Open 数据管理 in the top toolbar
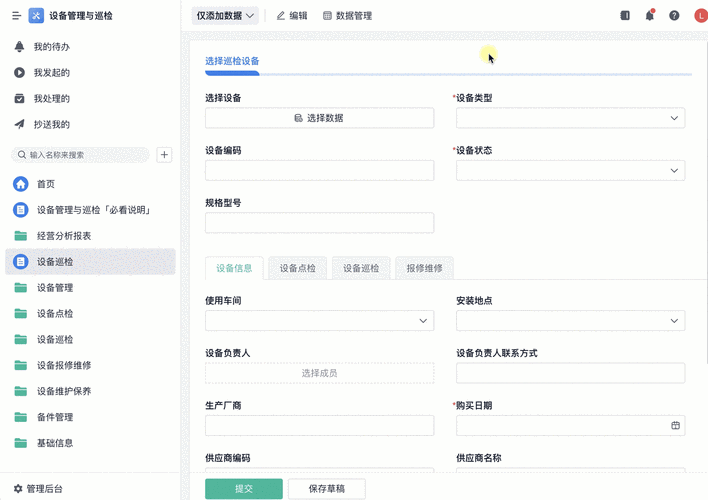 (347, 16)
